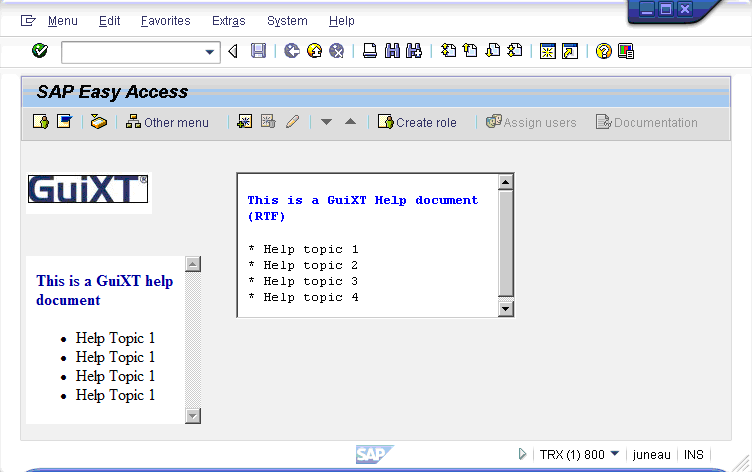Click the window control menu icon
This screenshot has height=472, width=752.
pos(28,21)
